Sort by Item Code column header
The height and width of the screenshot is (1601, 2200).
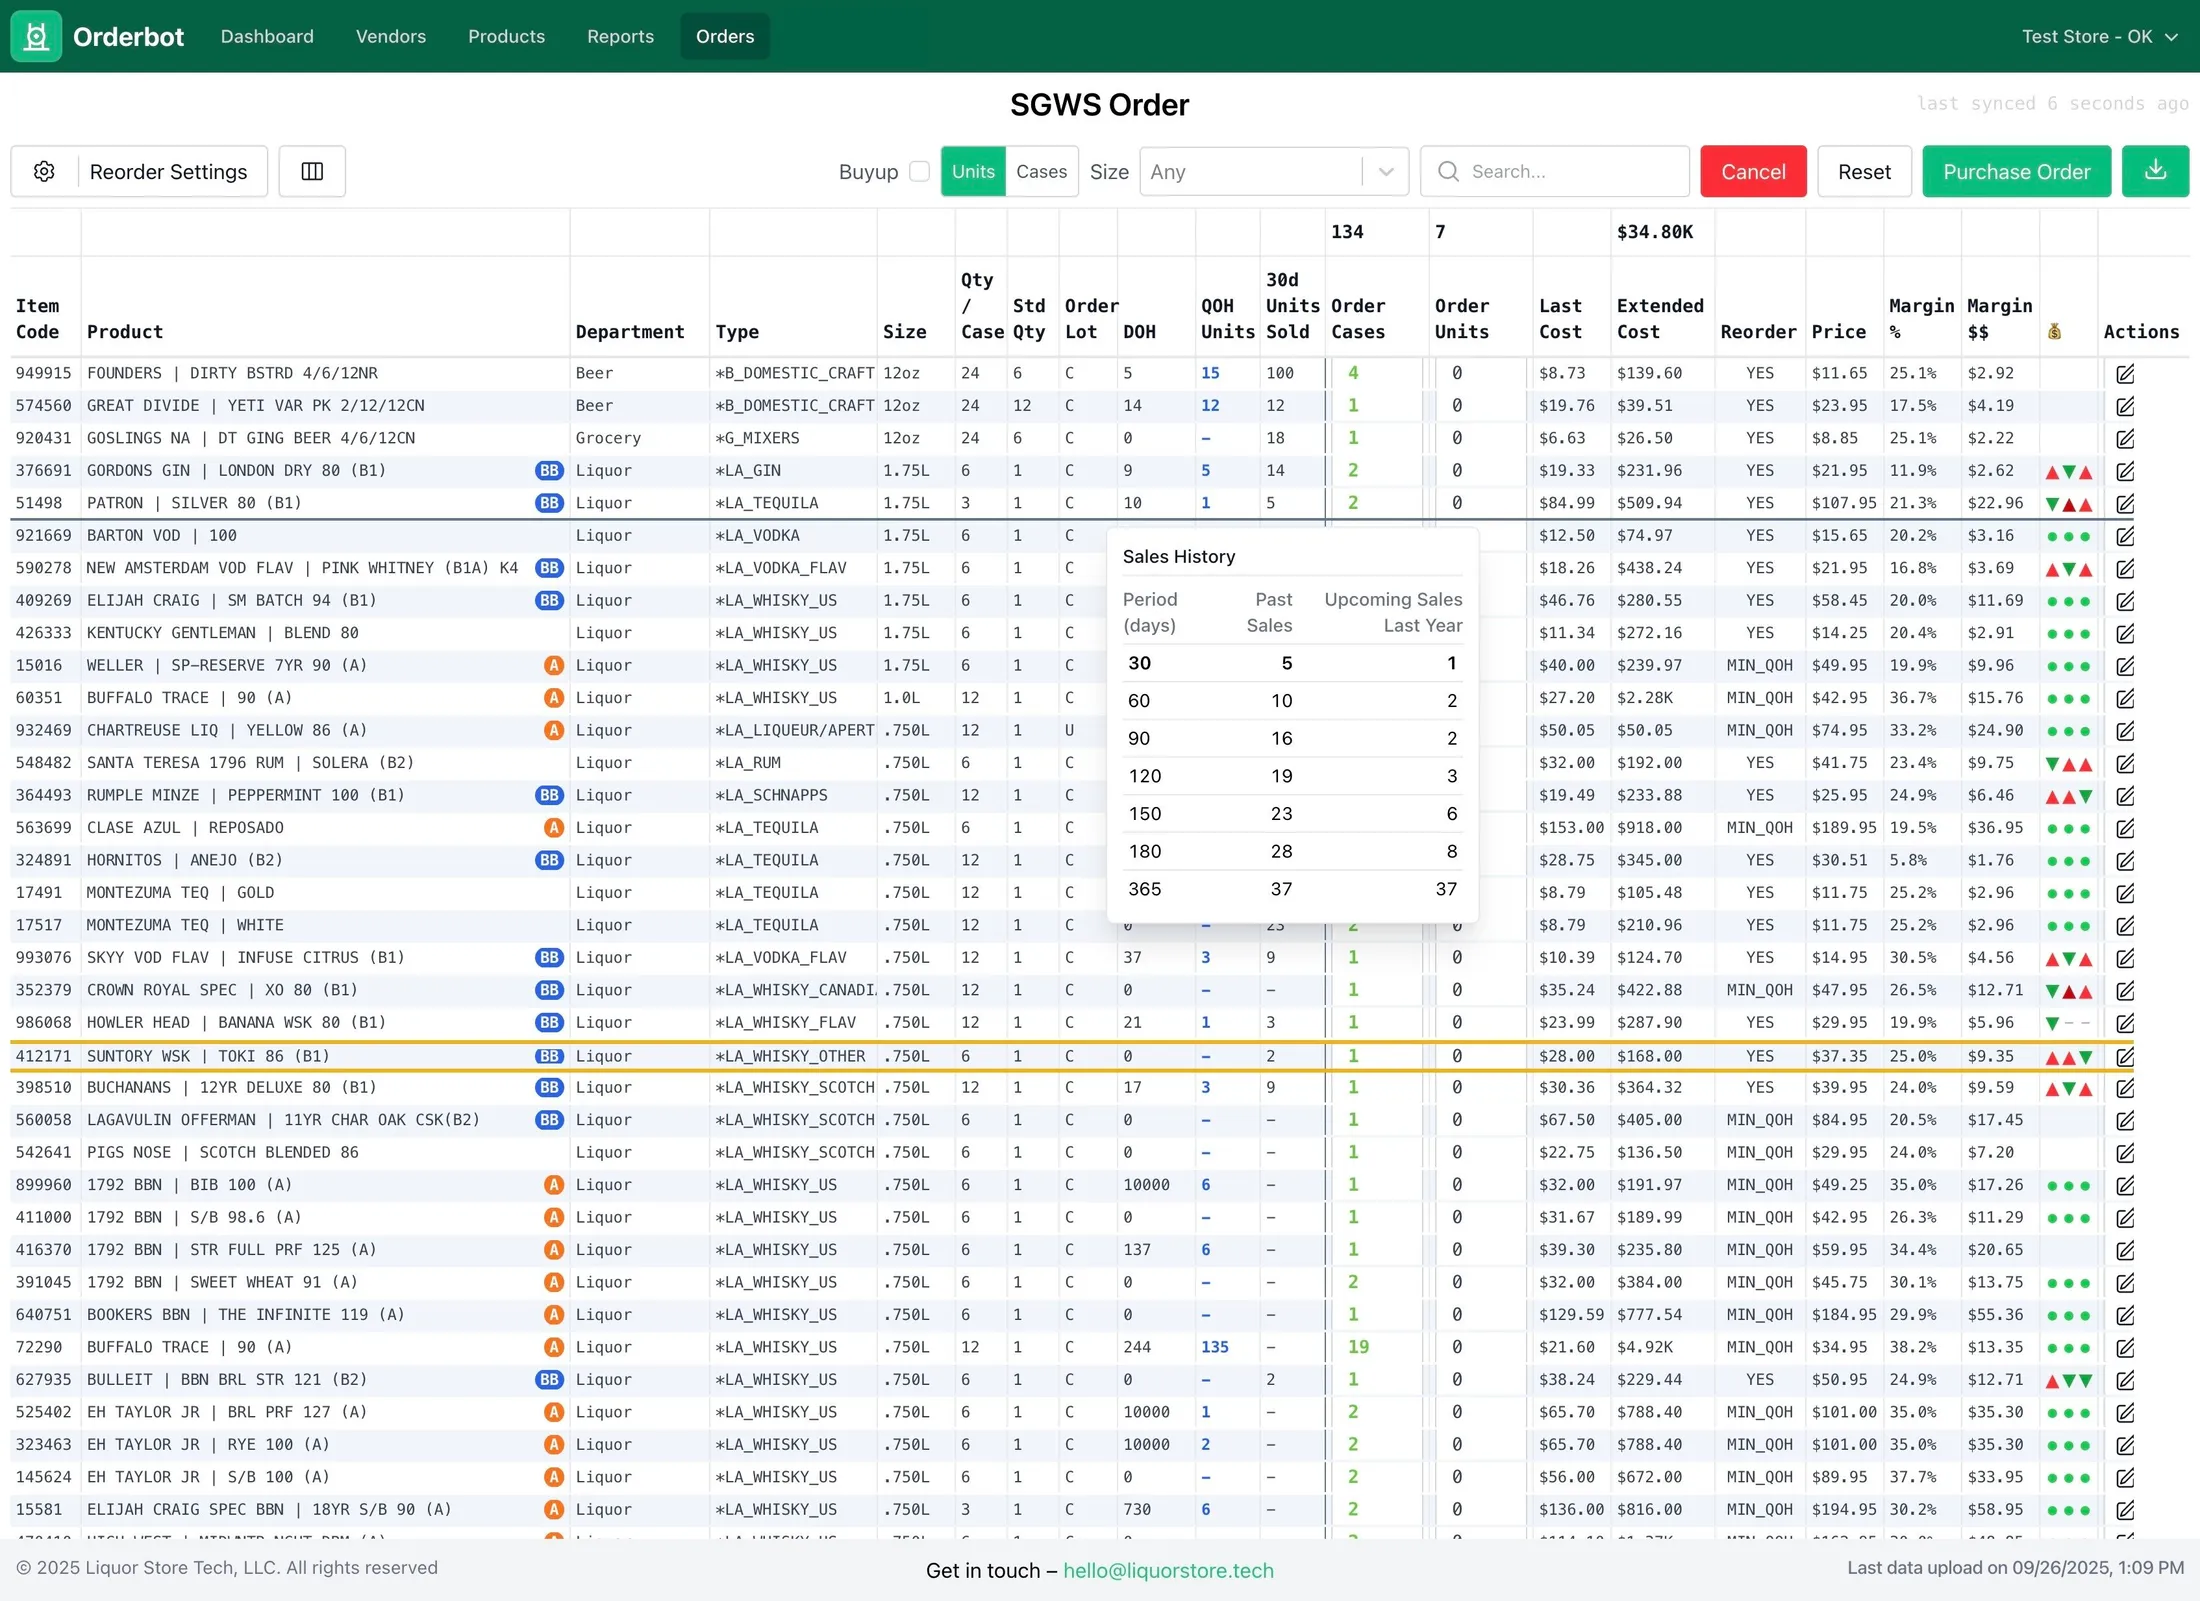pyautogui.click(x=37, y=319)
